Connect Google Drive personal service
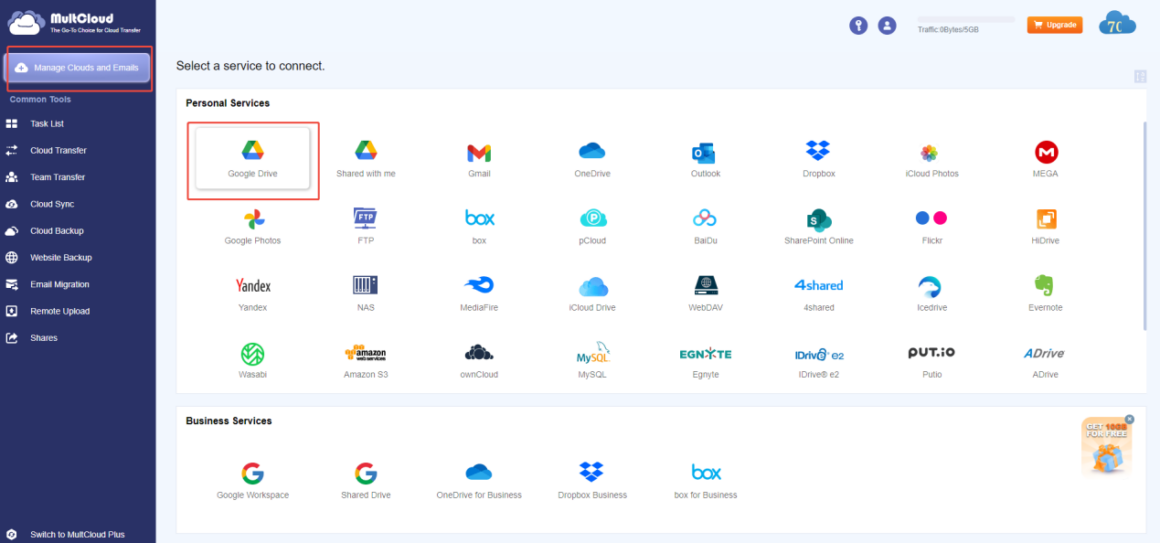Image resolution: width=1160 pixels, height=543 pixels. point(252,159)
